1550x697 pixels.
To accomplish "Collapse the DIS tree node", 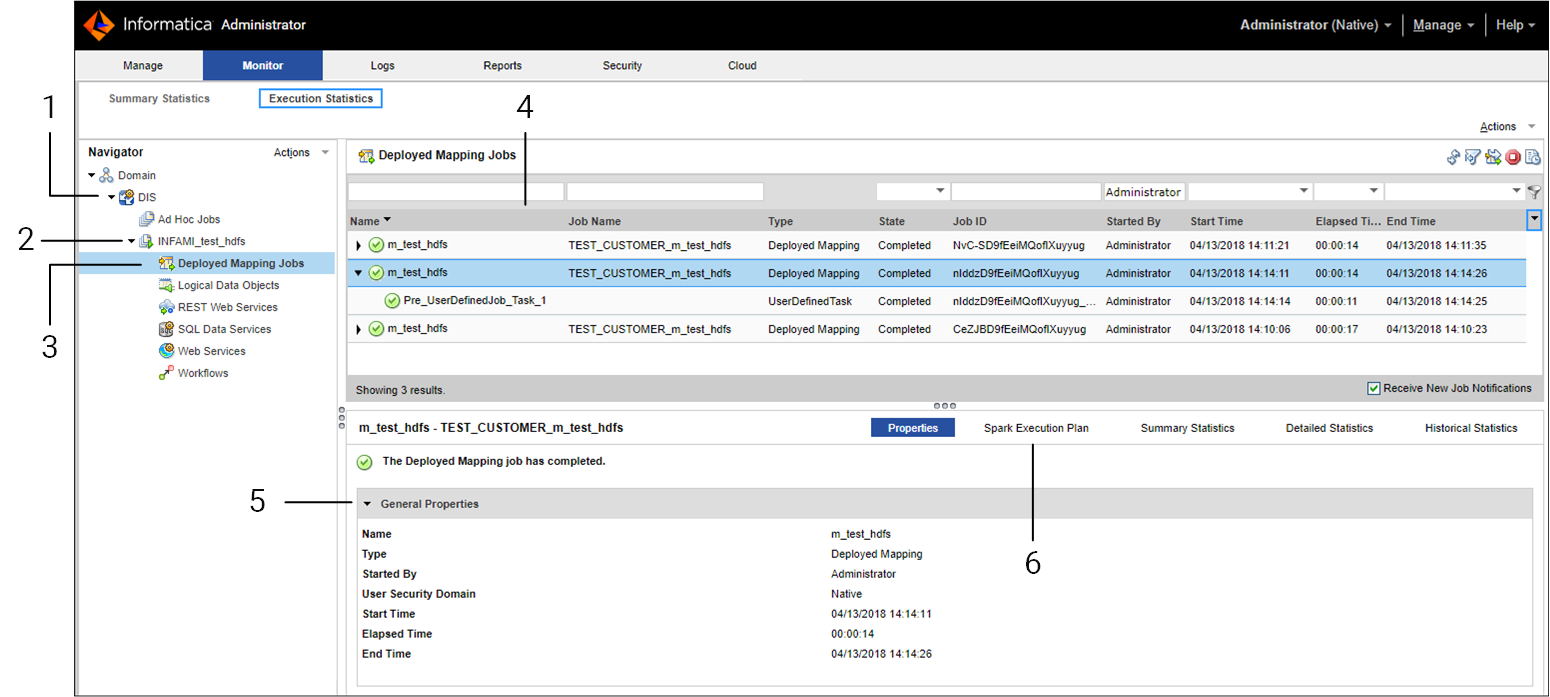I will pyautogui.click(x=112, y=197).
